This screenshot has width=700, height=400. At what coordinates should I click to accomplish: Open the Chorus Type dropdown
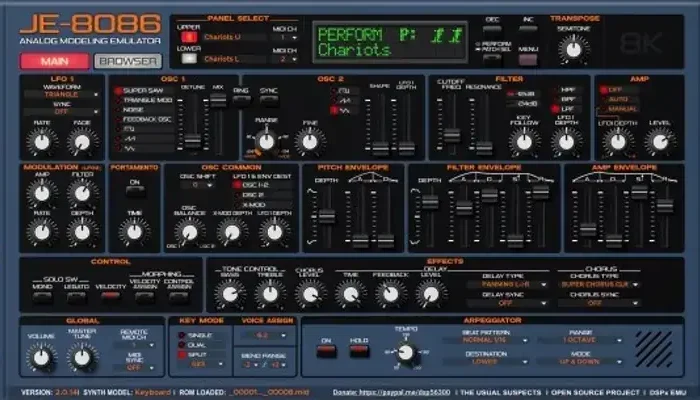coord(599,284)
